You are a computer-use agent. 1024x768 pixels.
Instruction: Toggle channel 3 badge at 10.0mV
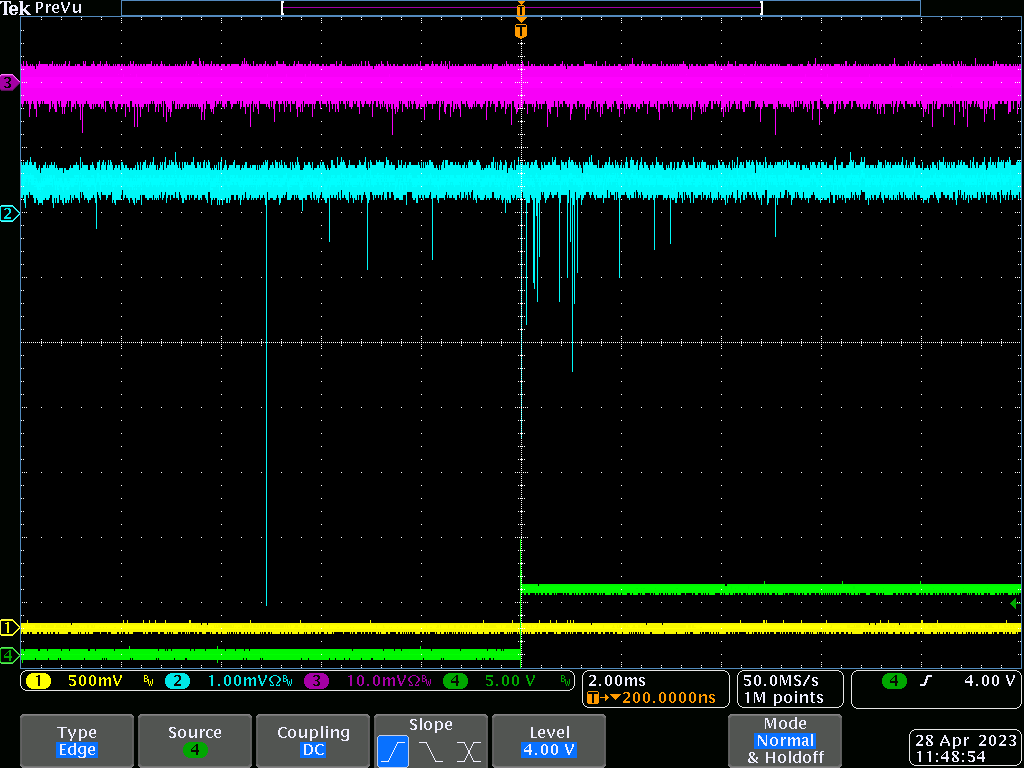click(x=316, y=681)
